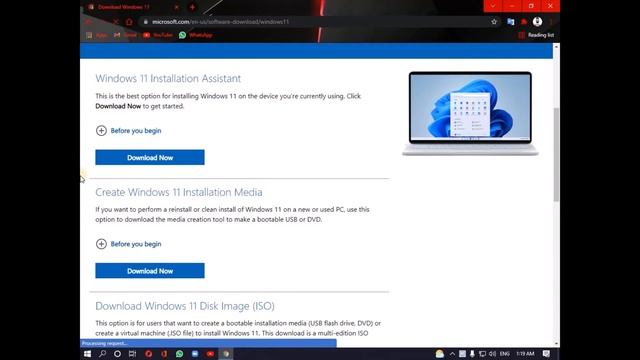Click the Download Windows 11 Disk Image (ISO) heading
Viewport: 640px width, 360px height.
(x=185, y=306)
